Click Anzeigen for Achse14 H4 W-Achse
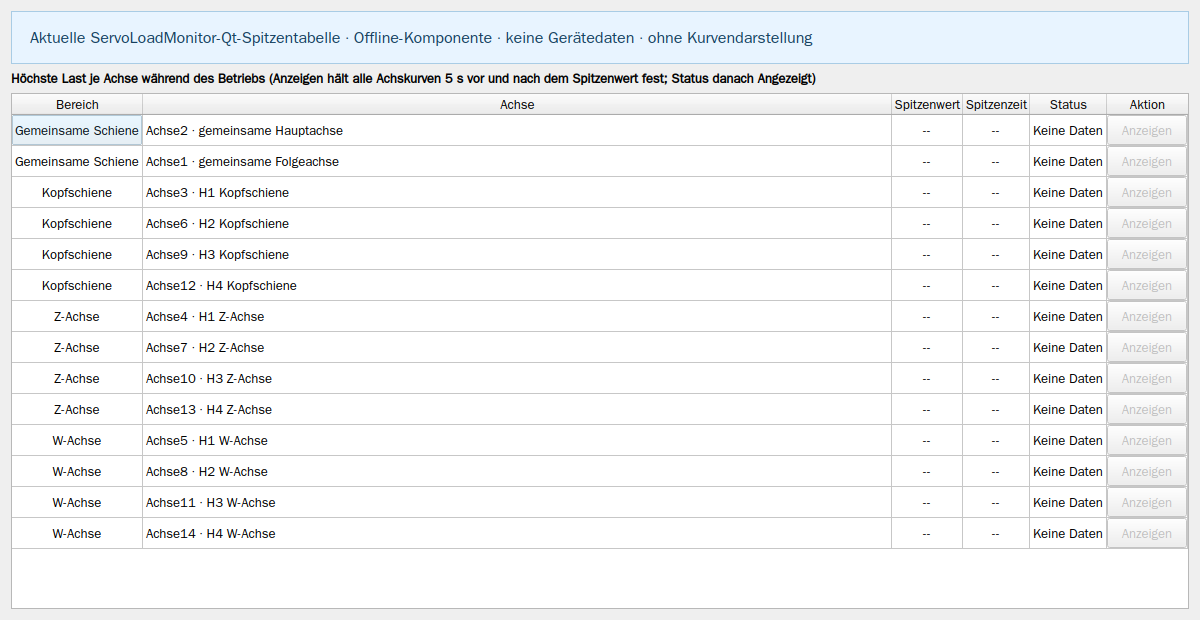1200x620 pixels. point(1147,534)
